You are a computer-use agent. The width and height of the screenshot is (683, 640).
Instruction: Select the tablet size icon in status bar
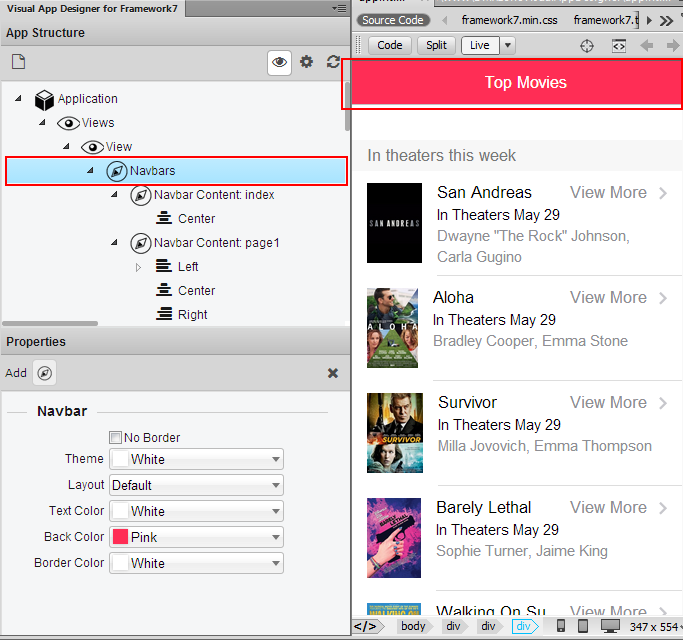pyautogui.click(x=582, y=626)
